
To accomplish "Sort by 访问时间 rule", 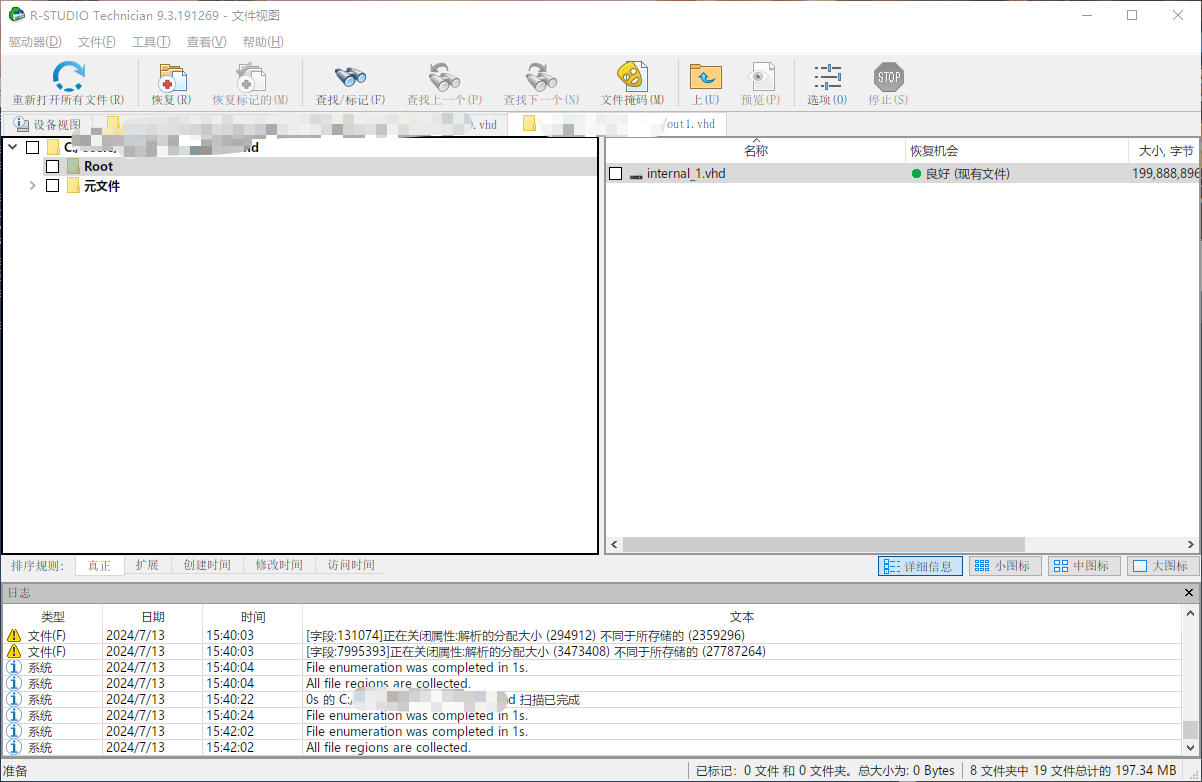I will (x=351, y=566).
